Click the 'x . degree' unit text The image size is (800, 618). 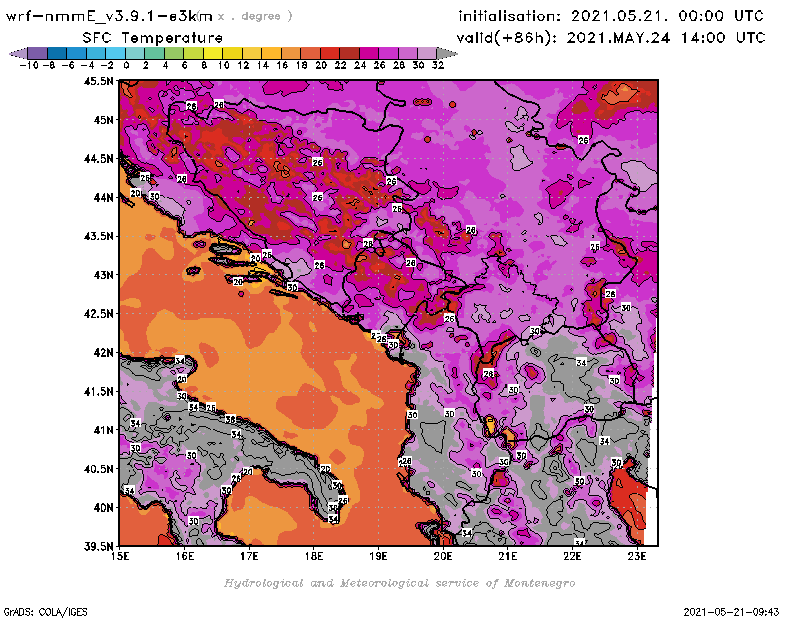pyautogui.click(x=255, y=16)
